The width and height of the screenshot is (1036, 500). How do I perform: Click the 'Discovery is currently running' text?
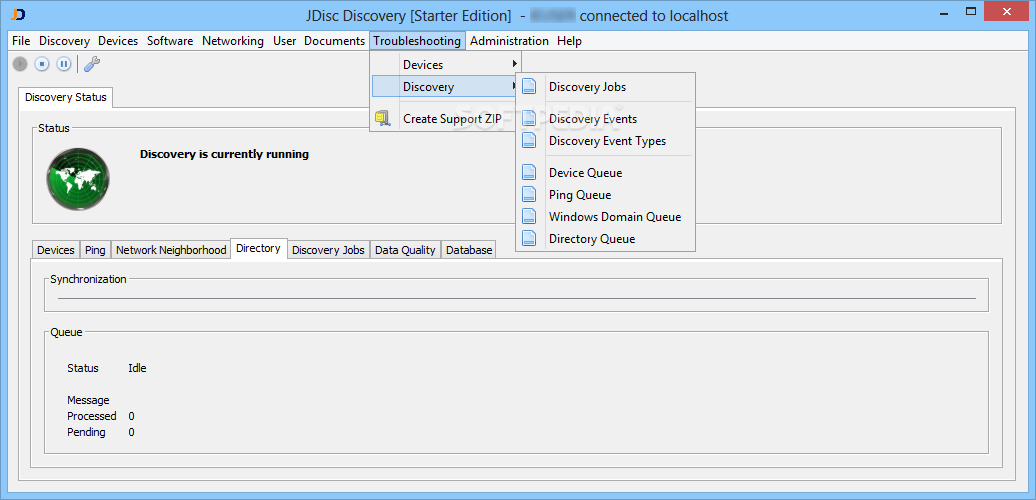point(224,155)
